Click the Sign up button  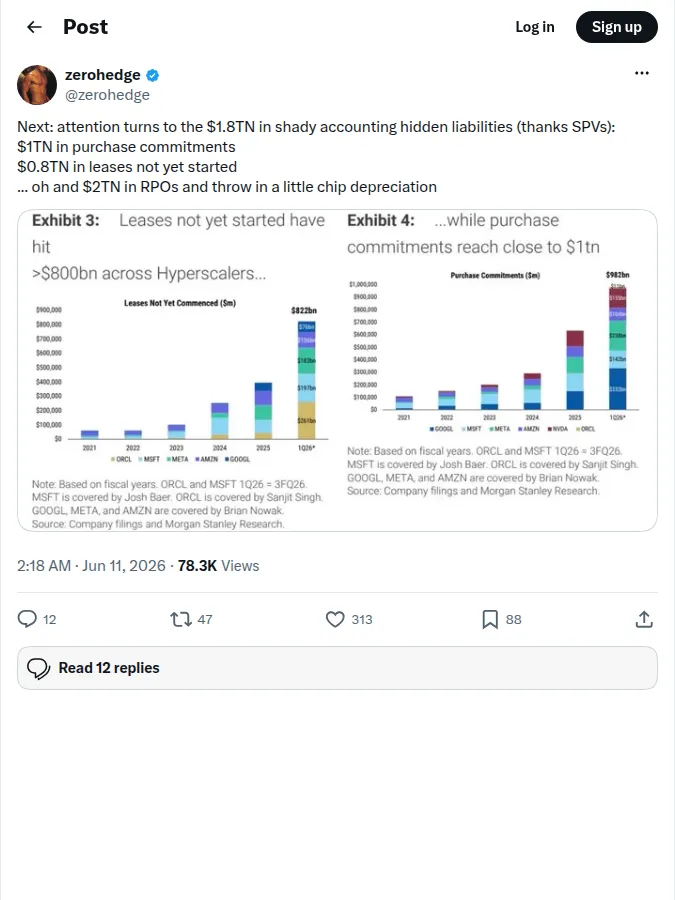[x=616, y=27]
